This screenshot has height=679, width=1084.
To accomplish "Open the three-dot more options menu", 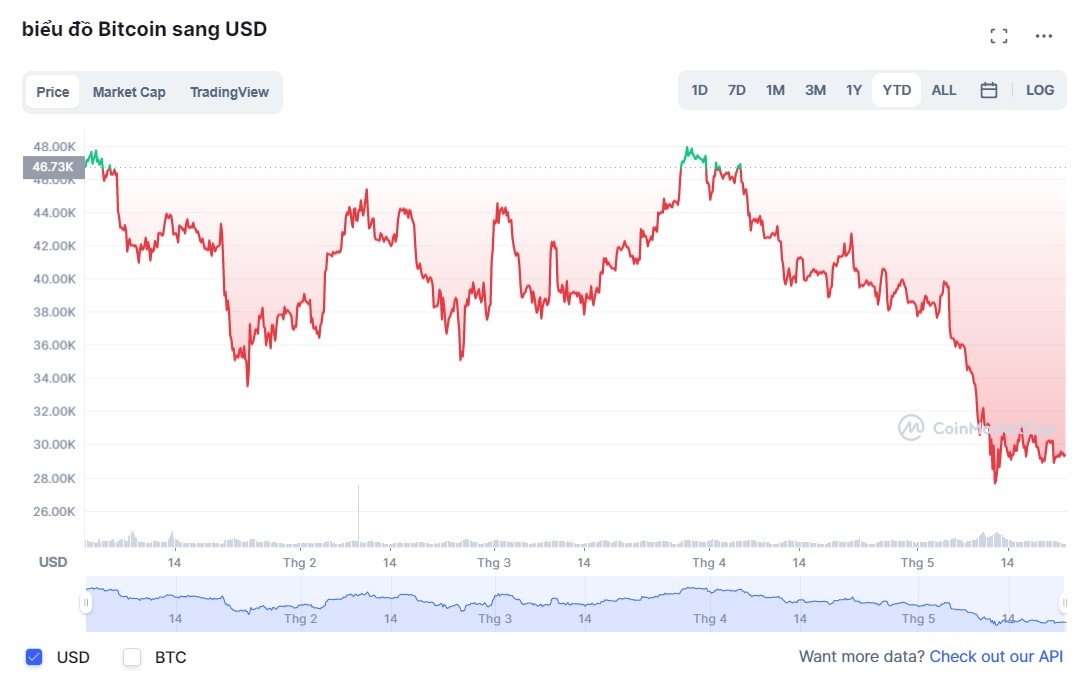I will pyautogui.click(x=1044, y=36).
